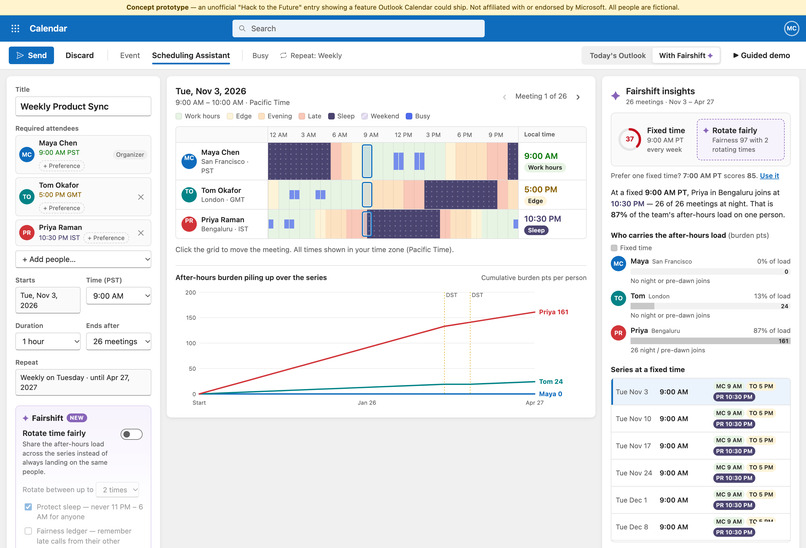Screen dimensions: 806x548
Task: Click the Priya 161 chart label
Action: coord(554,312)
